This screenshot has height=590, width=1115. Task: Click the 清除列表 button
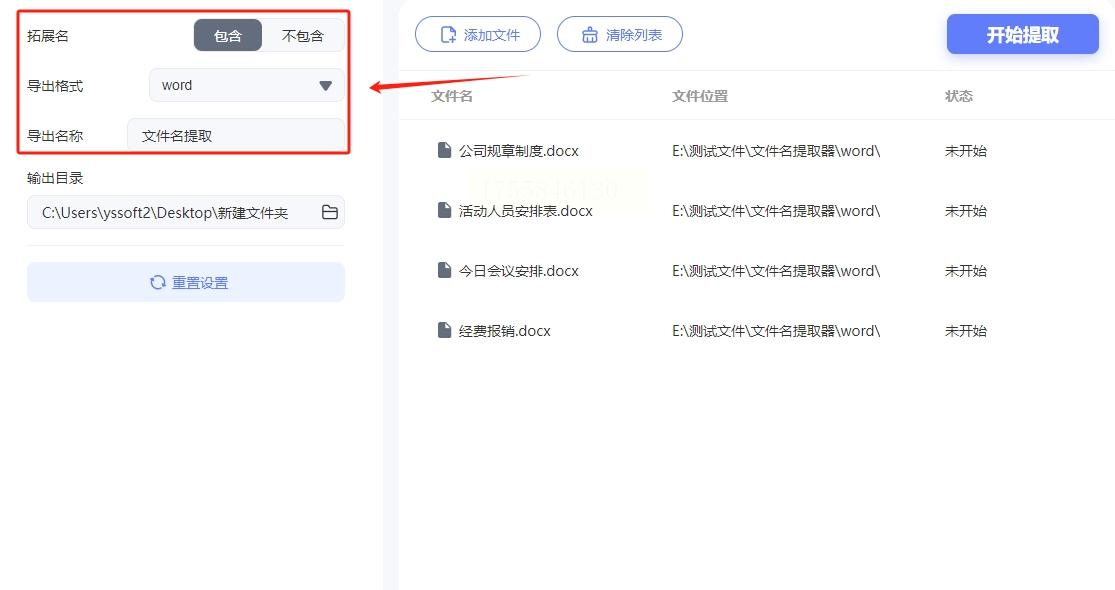tap(619, 34)
